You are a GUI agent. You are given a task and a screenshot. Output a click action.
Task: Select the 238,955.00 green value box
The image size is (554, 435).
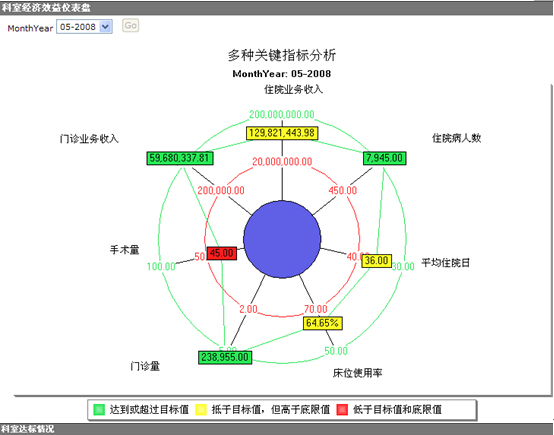pyautogui.click(x=225, y=357)
